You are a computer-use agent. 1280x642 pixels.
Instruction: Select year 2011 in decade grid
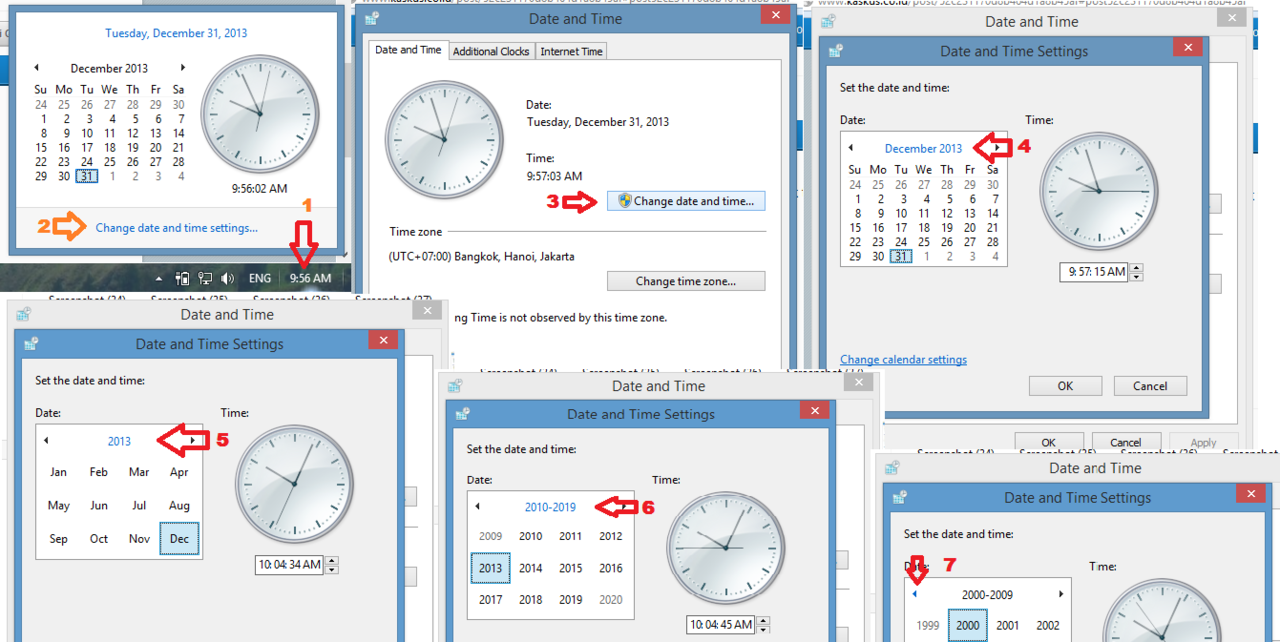pos(570,536)
